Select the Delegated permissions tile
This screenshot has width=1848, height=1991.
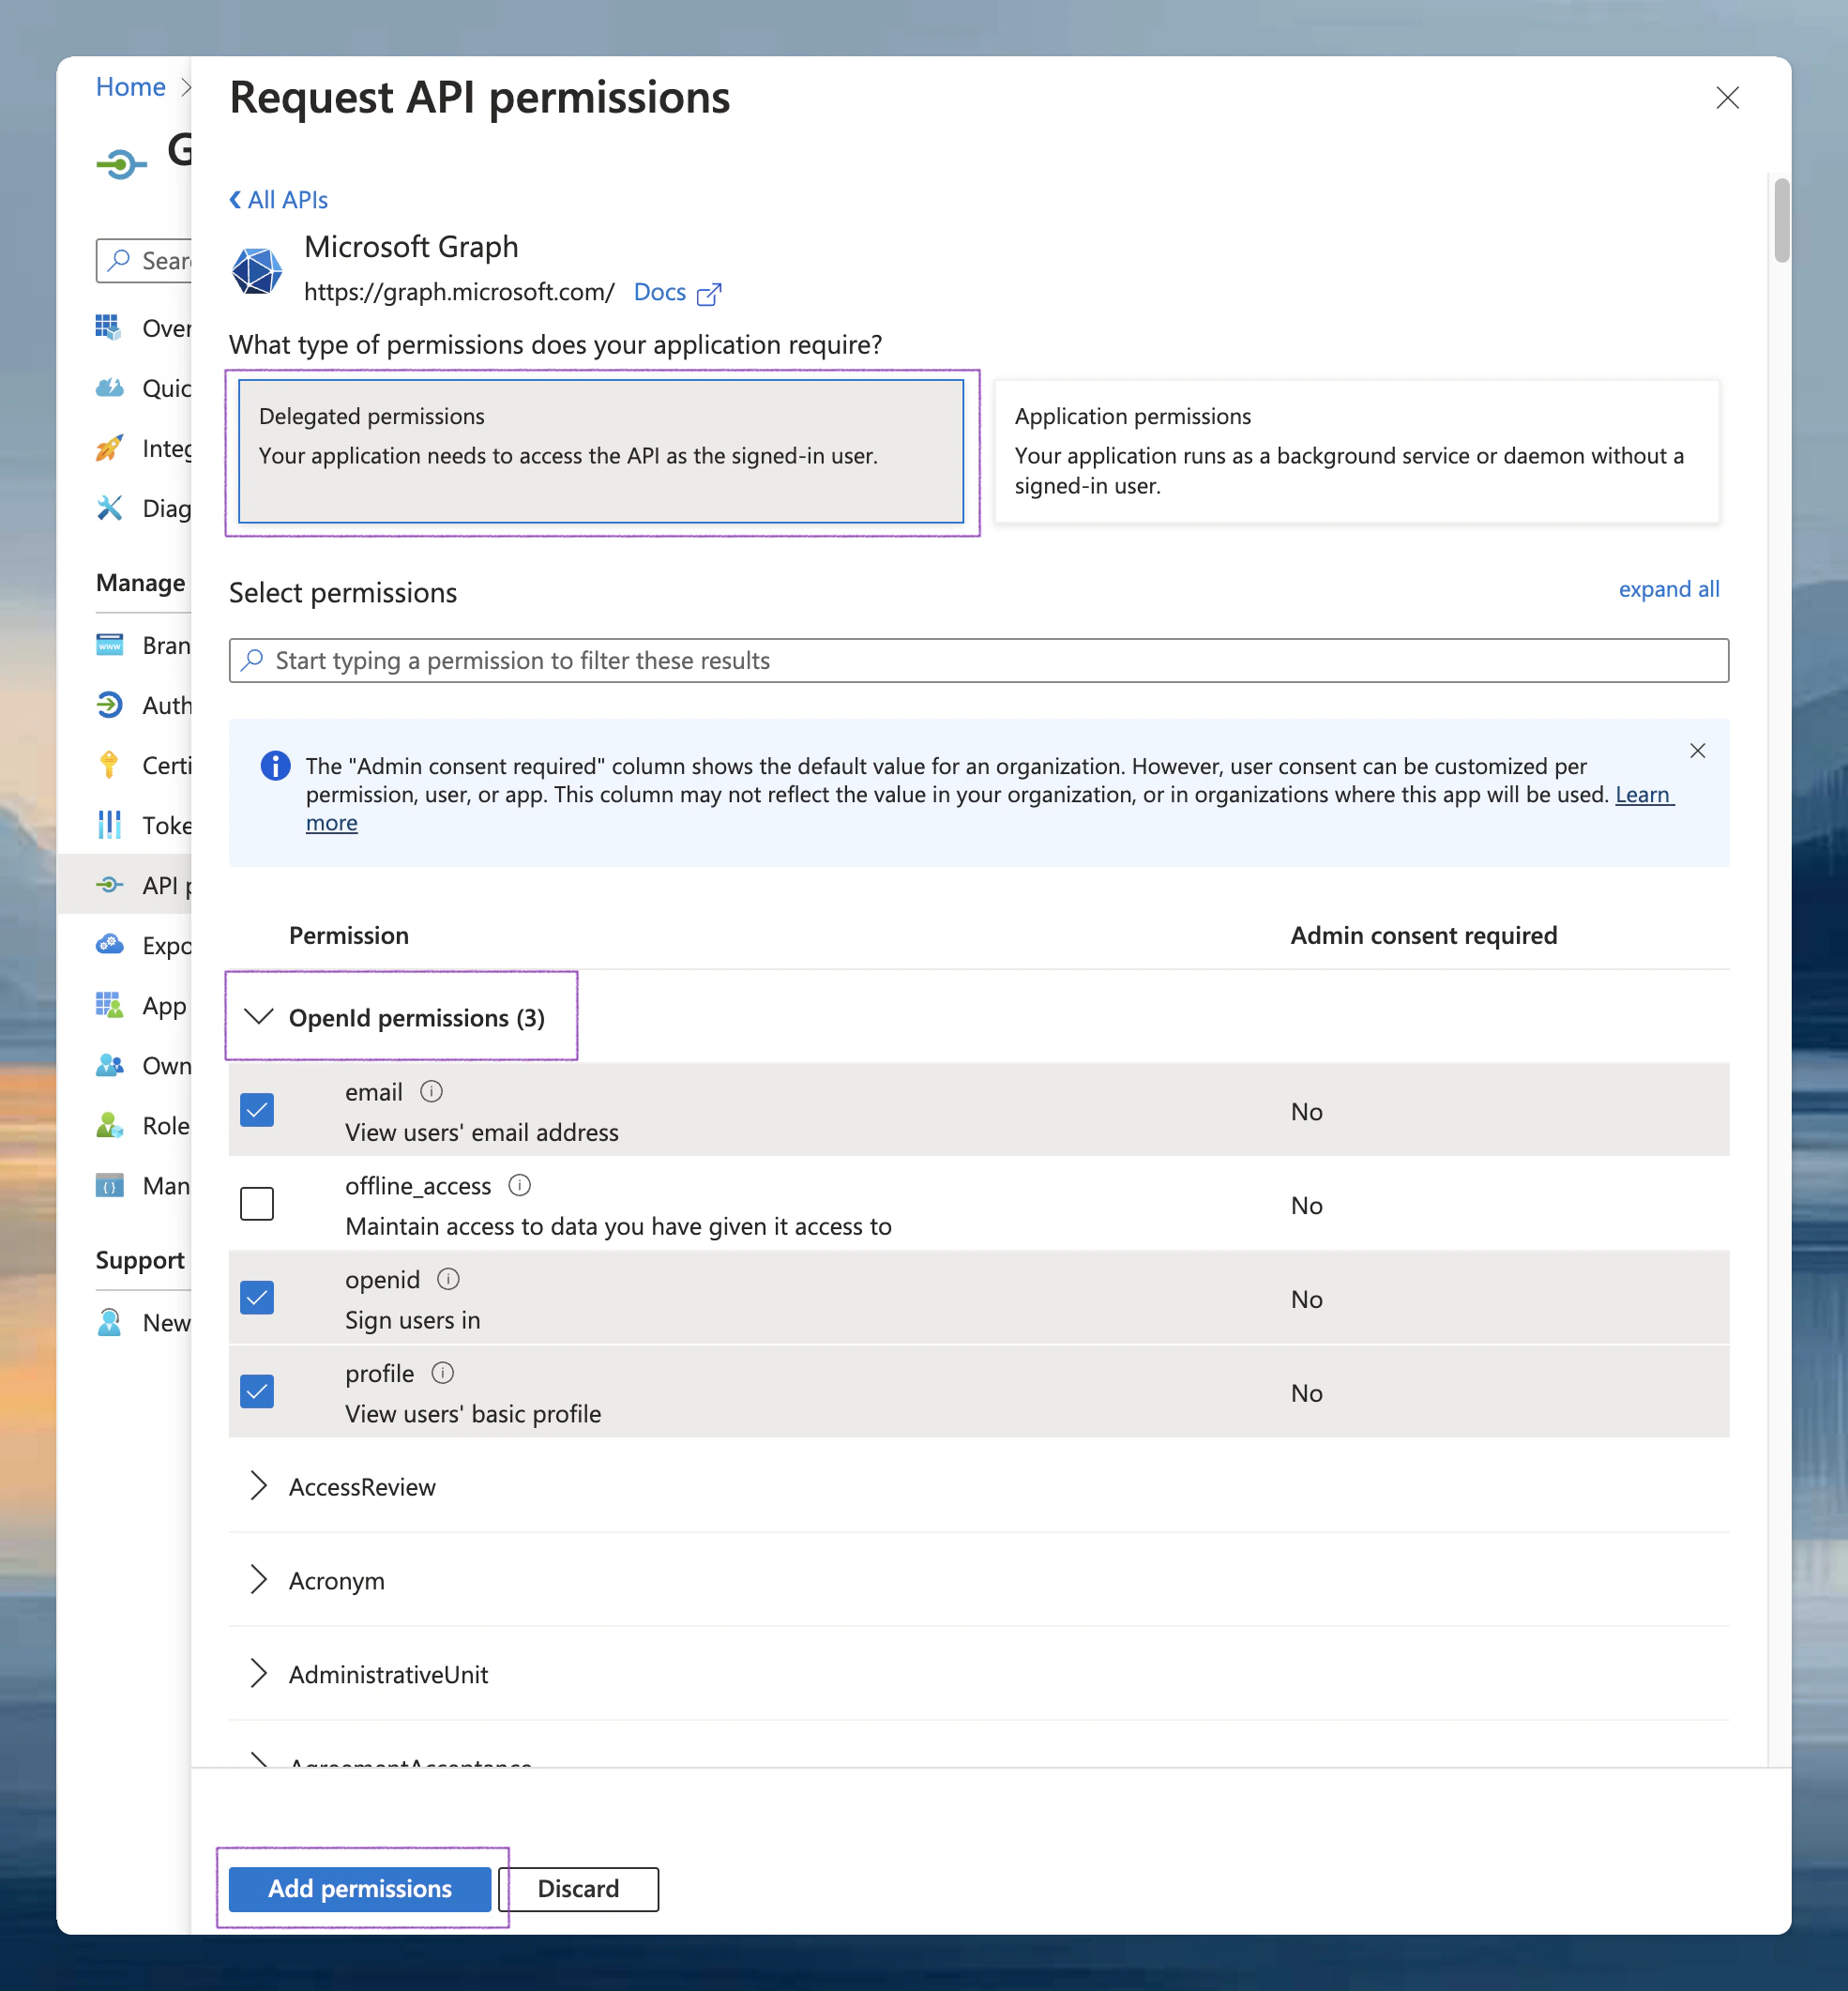point(601,451)
